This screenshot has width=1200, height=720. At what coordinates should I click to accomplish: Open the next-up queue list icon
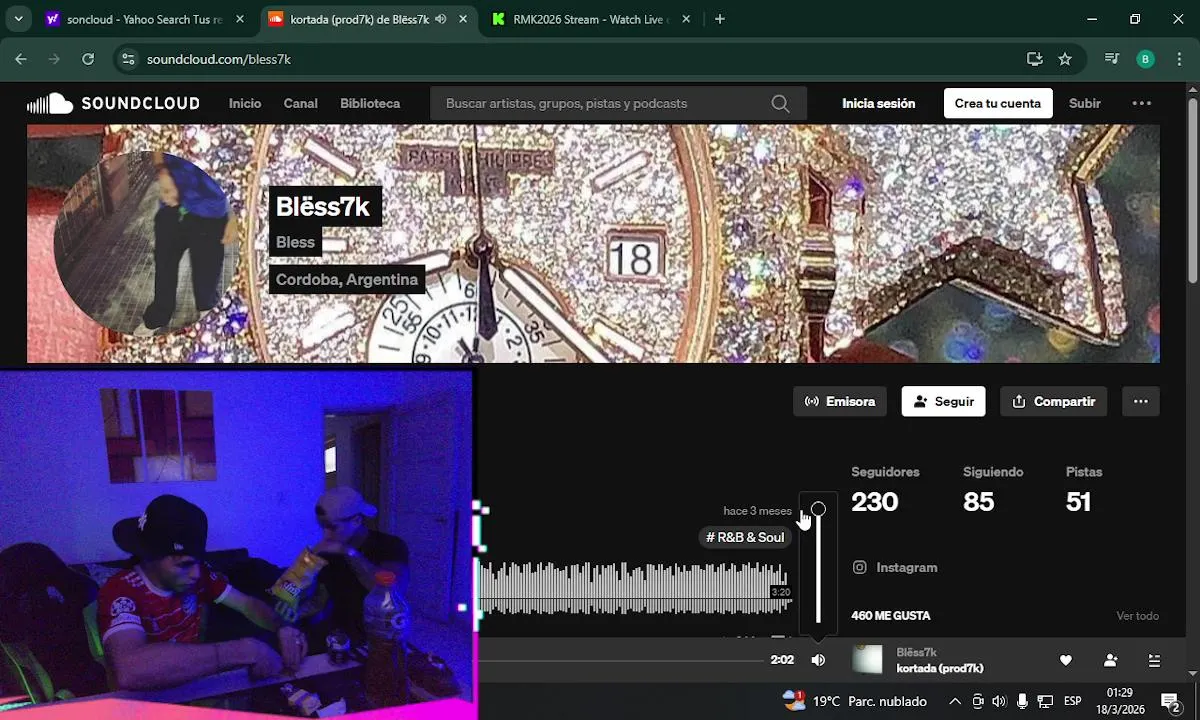click(1154, 660)
